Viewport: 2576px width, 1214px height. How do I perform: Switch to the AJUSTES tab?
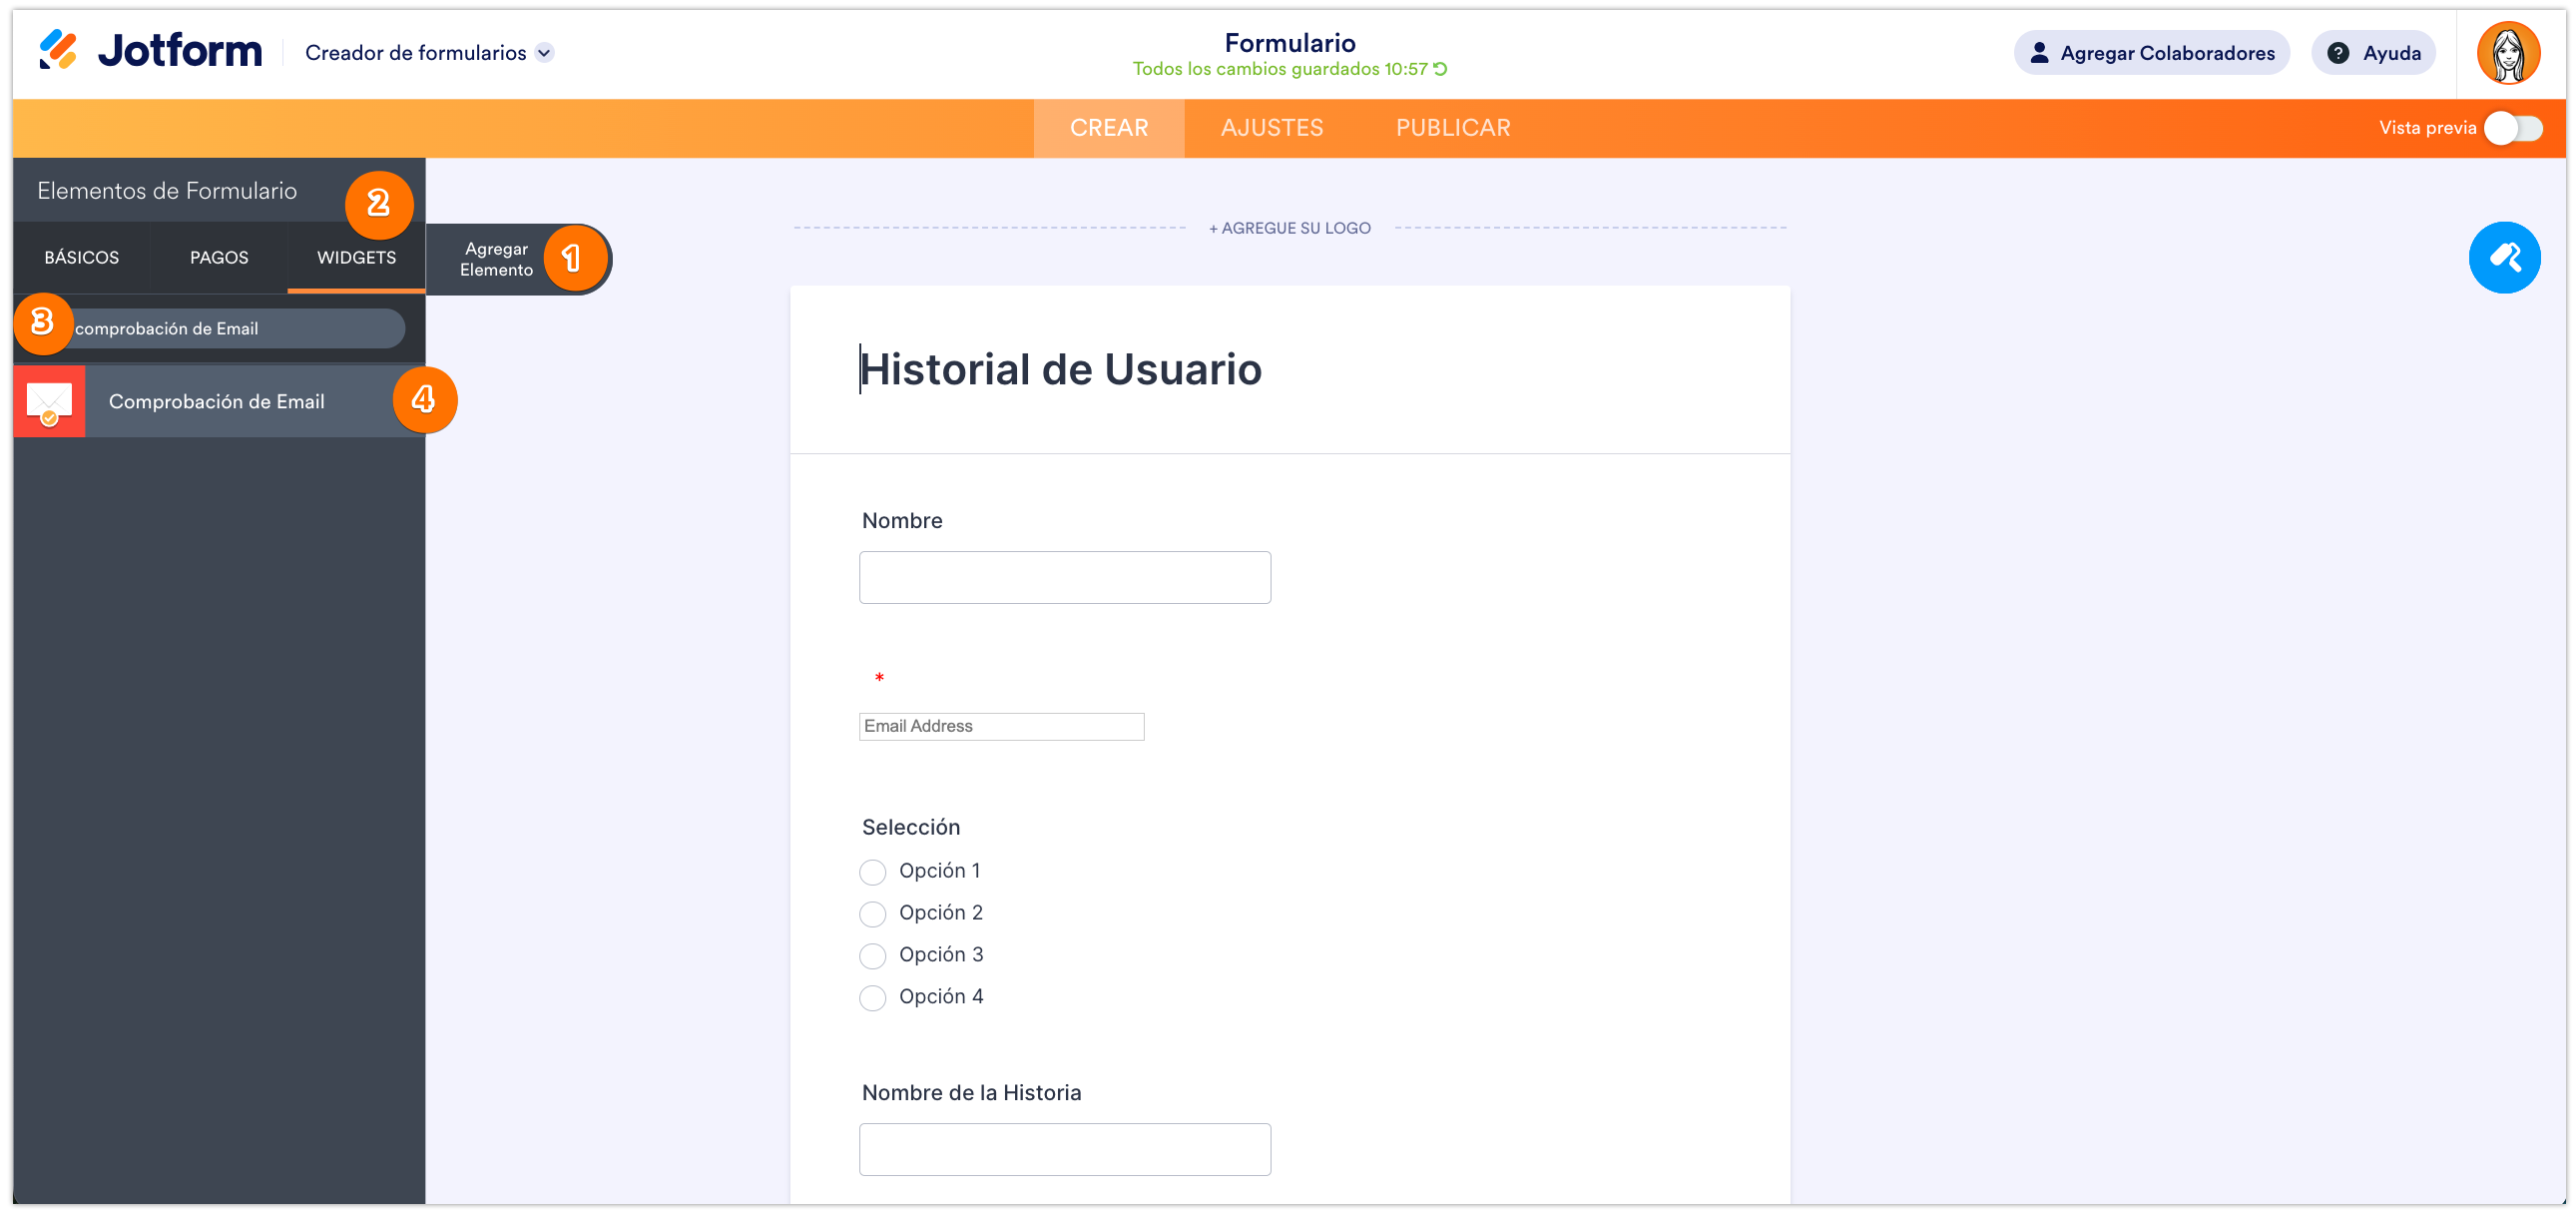coord(1271,128)
